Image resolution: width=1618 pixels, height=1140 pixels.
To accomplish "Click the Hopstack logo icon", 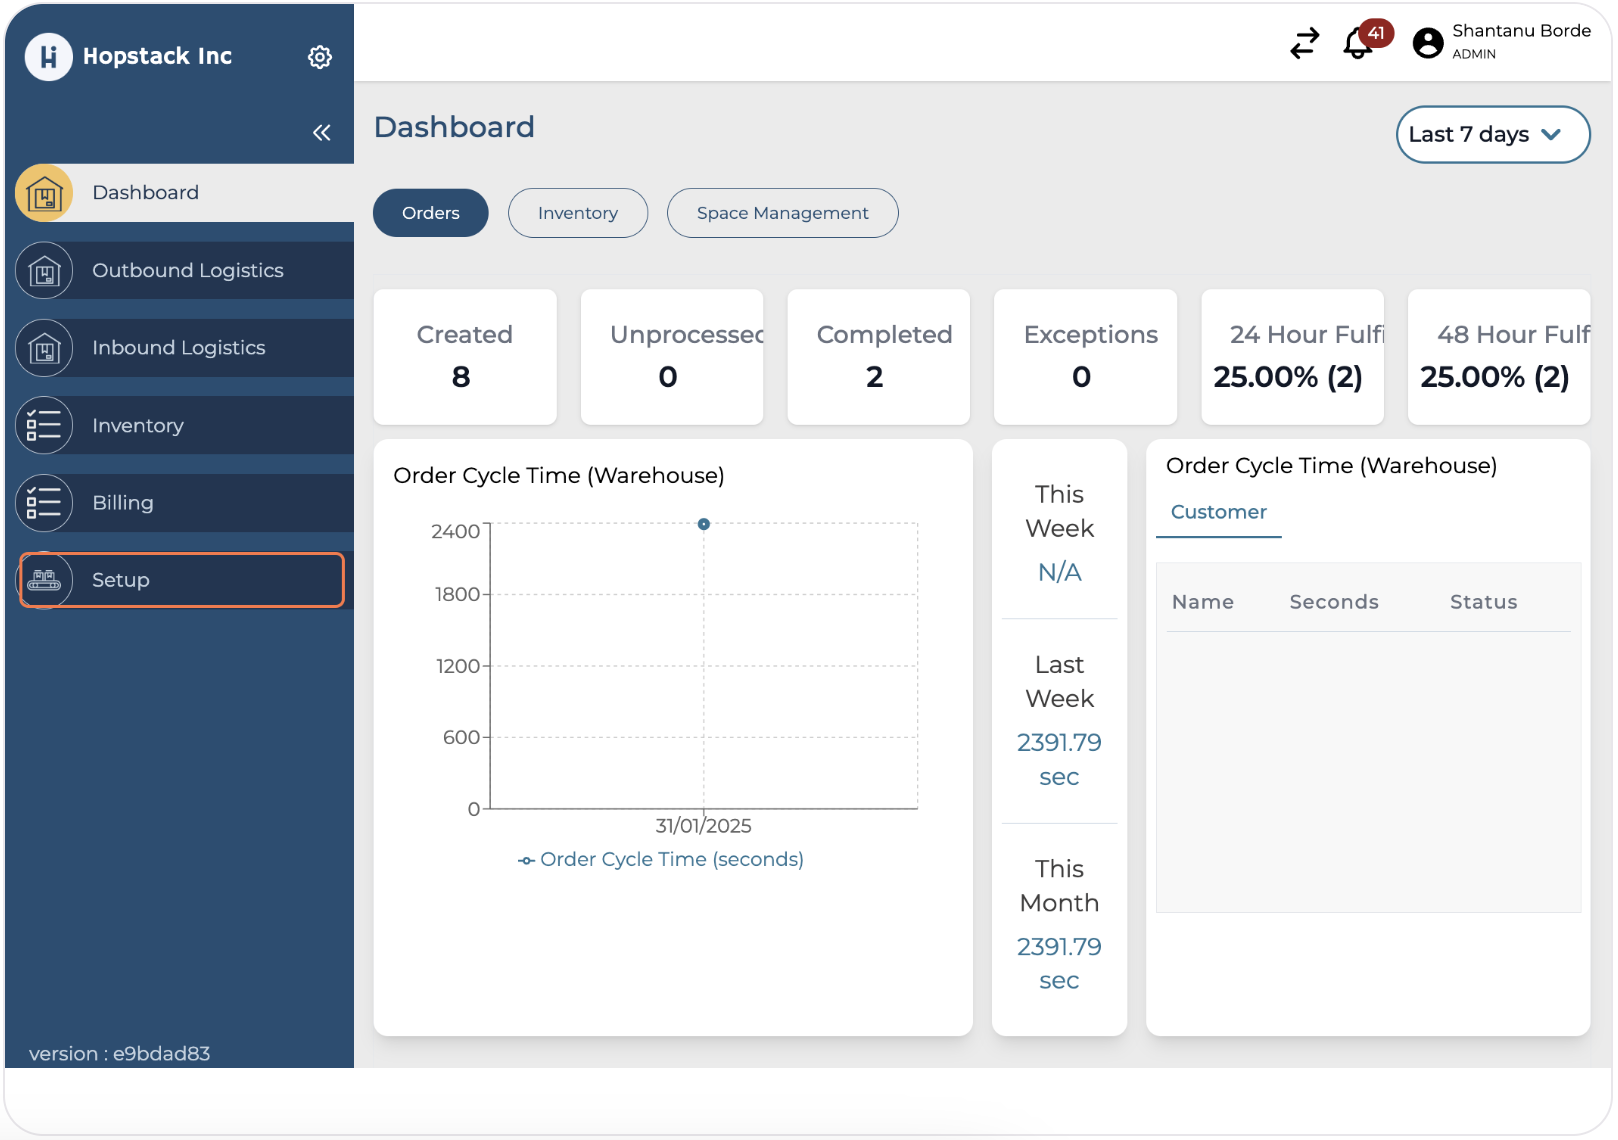I will [x=48, y=57].
